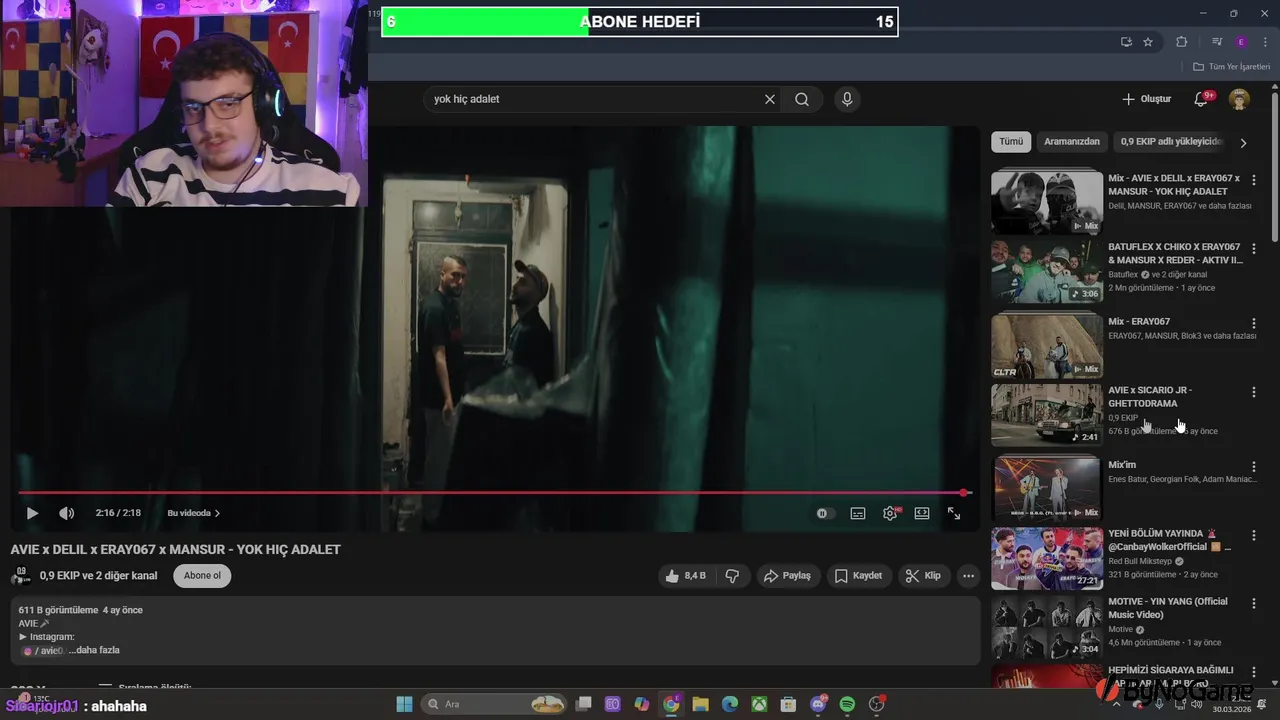Open Microsoft Edge from the taskbar
The image size is (1280, 720).
click(730, 705)
